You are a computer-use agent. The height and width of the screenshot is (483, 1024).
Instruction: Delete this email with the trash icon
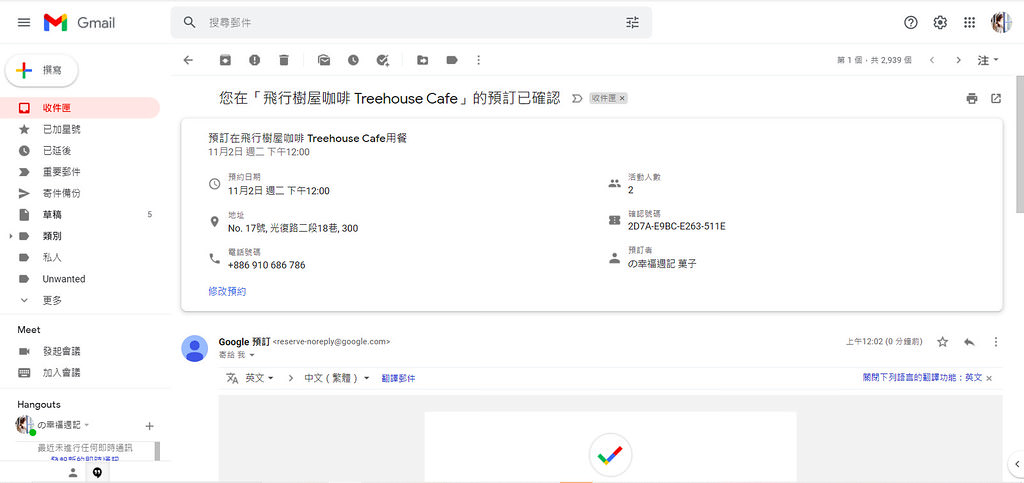pos(283,60)
